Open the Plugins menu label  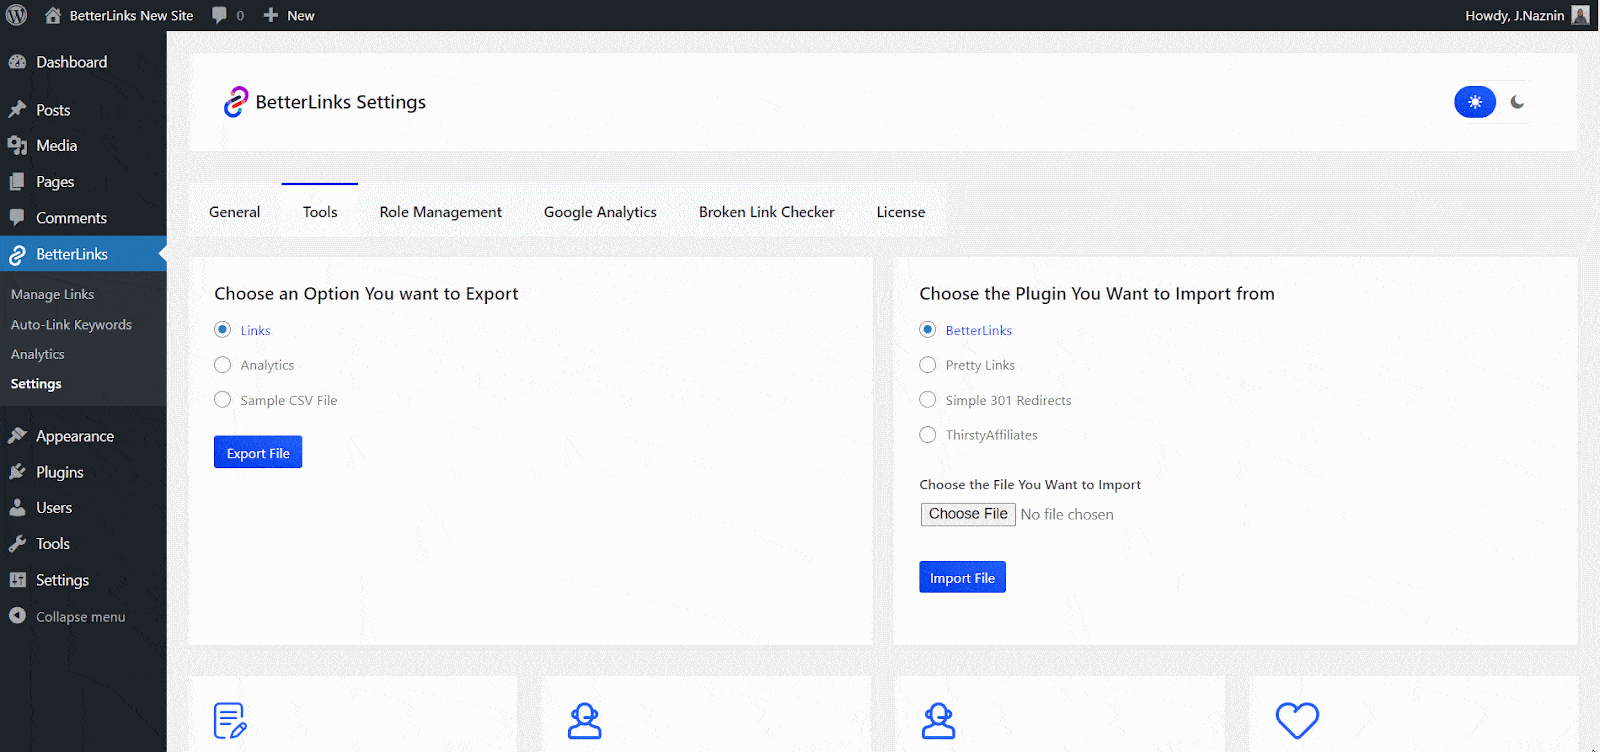(x=60, y=472)
